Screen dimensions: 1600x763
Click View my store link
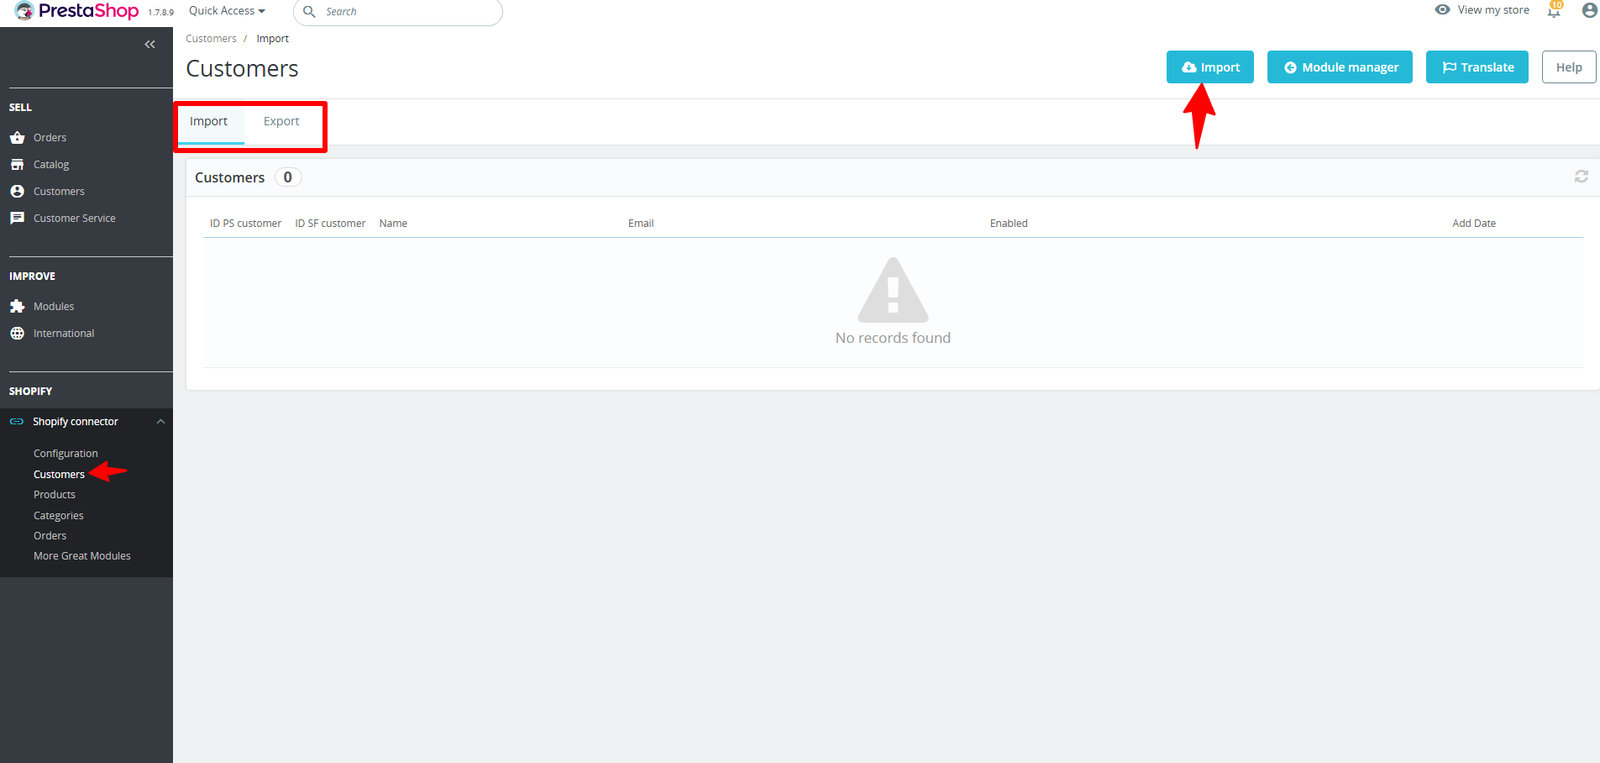[1493, 10]
